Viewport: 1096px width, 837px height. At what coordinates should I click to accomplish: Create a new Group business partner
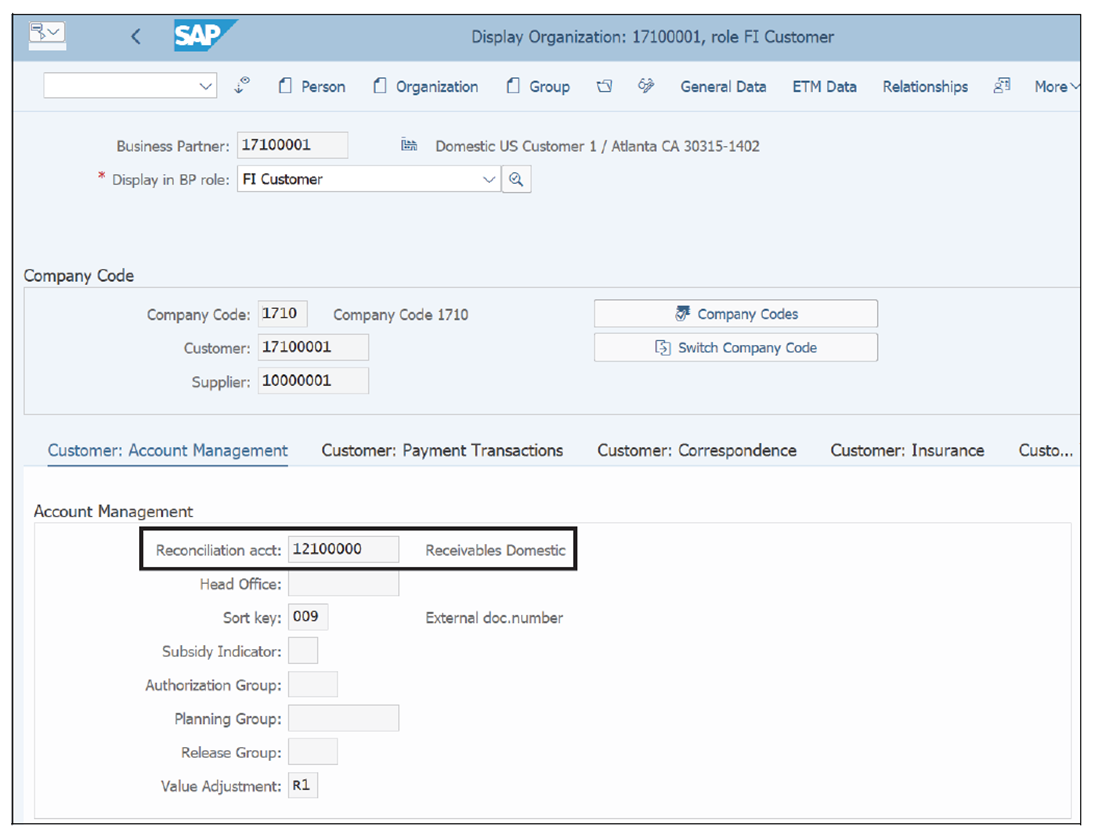[x=538, y=87]
